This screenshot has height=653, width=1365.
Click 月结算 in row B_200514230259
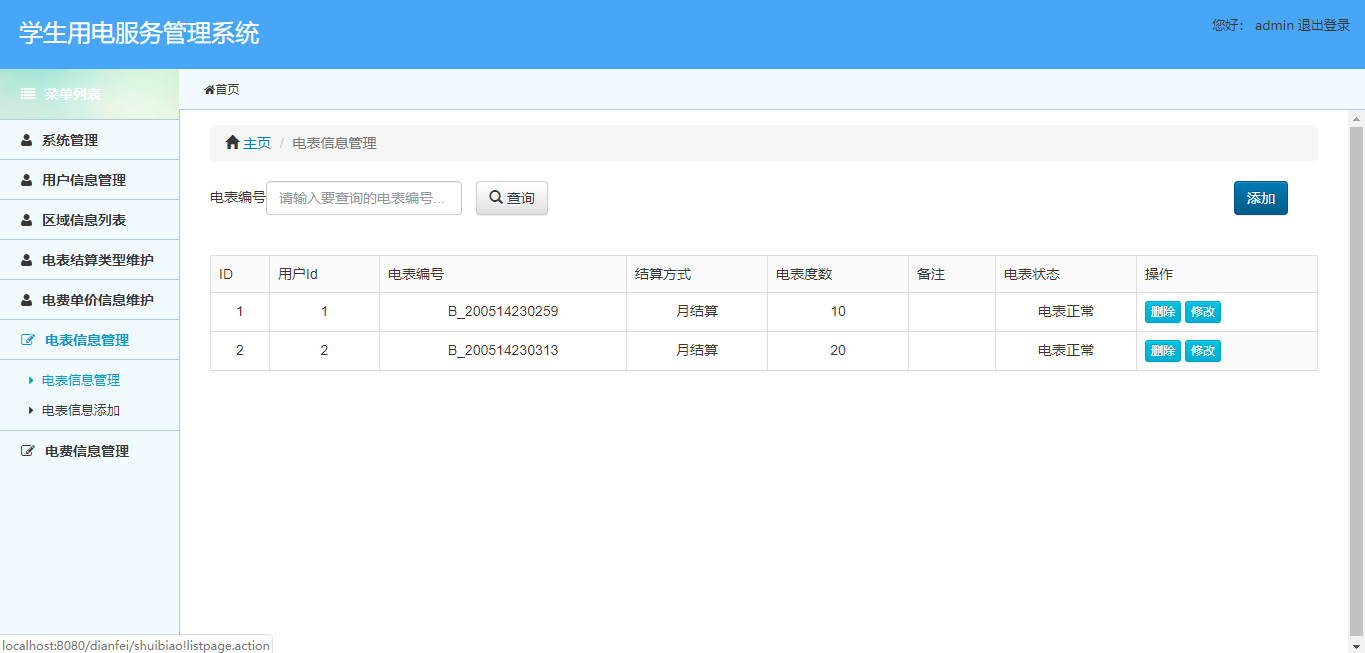point(697,312)
